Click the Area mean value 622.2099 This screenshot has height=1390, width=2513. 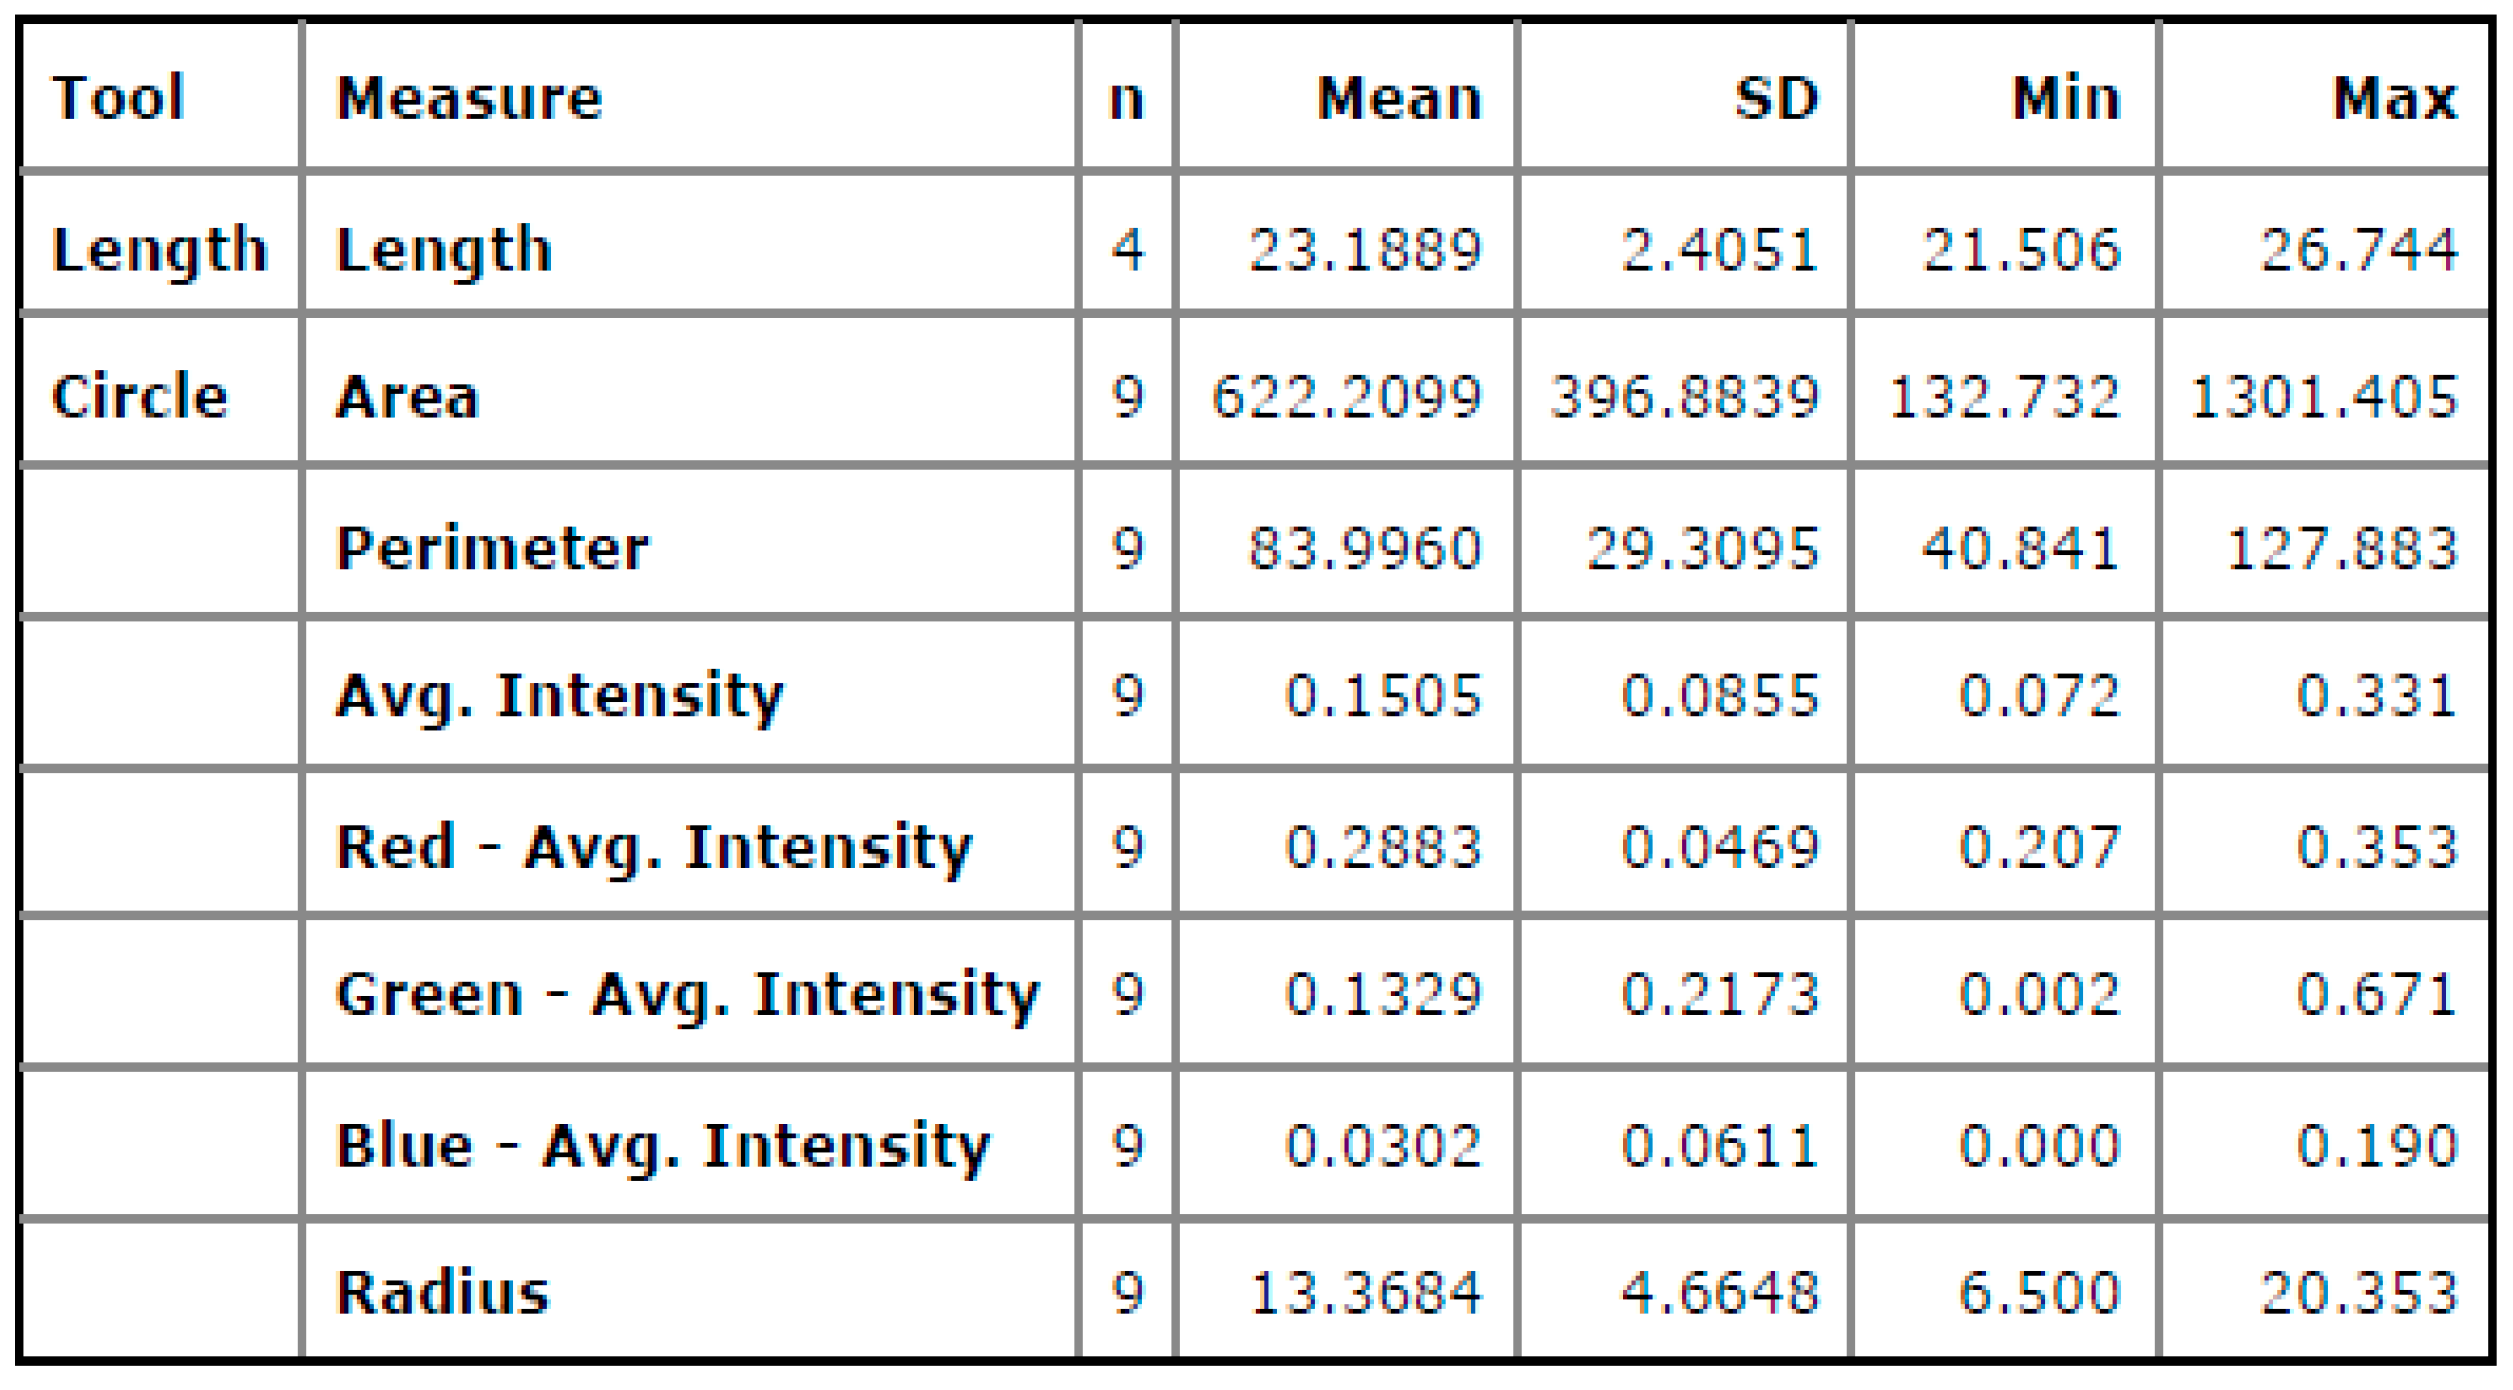pos(1346,397)
